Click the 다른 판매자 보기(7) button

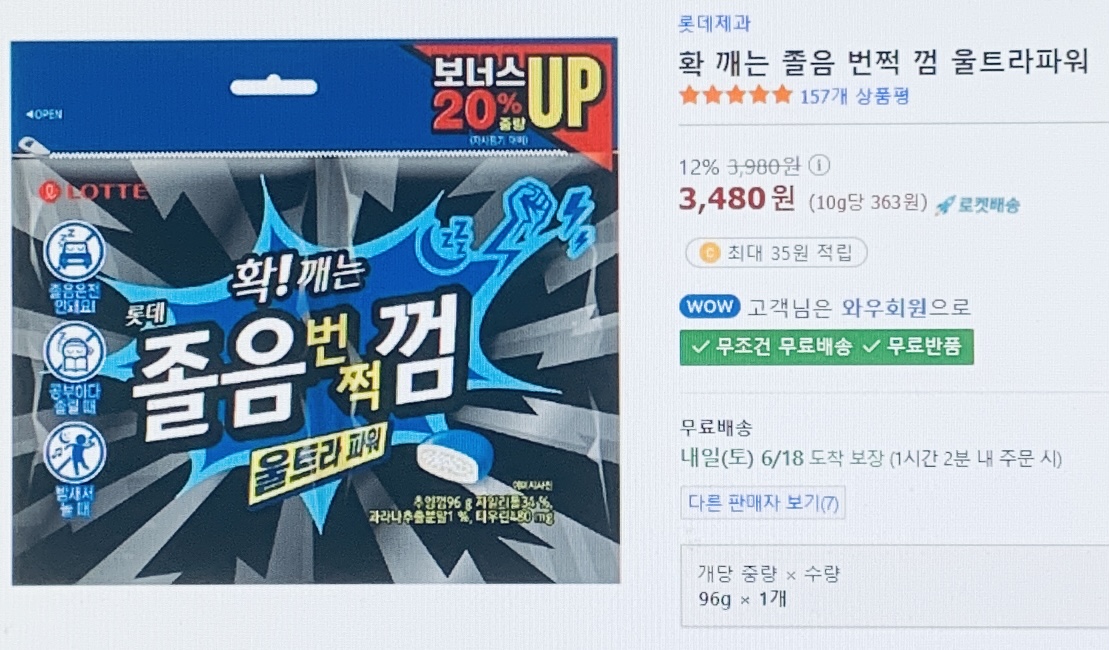tap(762, 503)
